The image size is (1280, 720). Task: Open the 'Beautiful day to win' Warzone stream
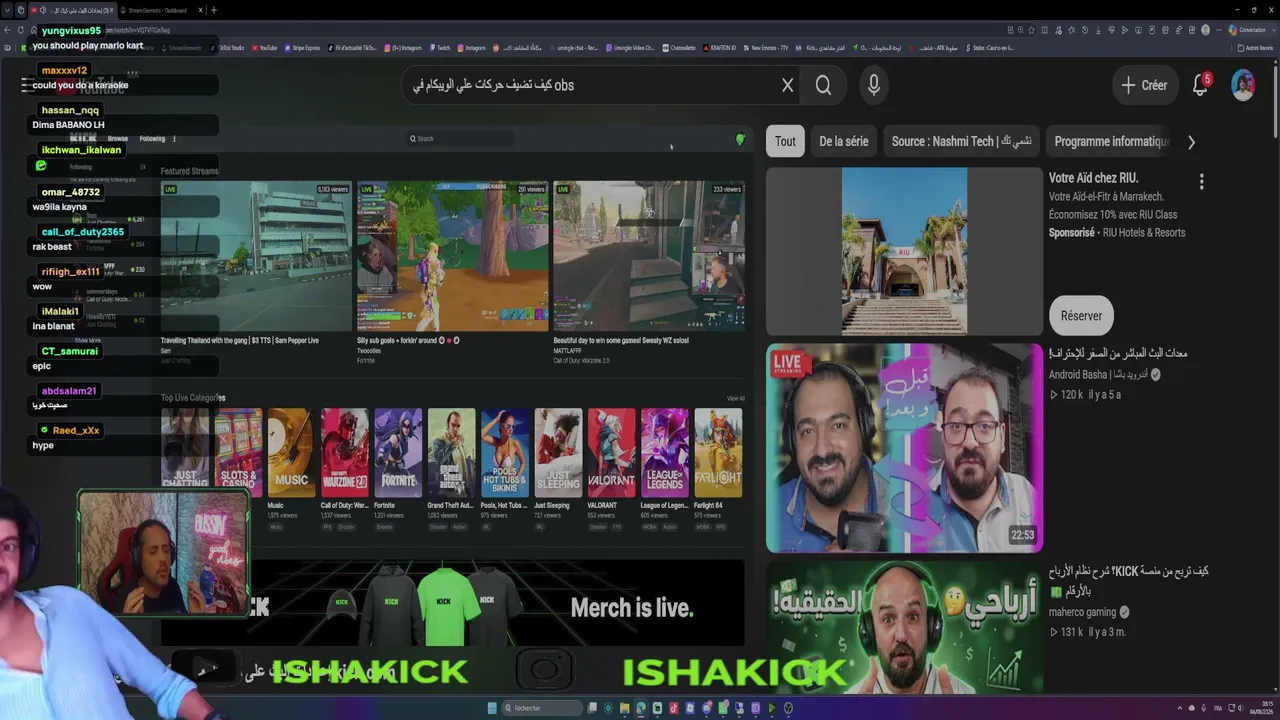point(649,256)
